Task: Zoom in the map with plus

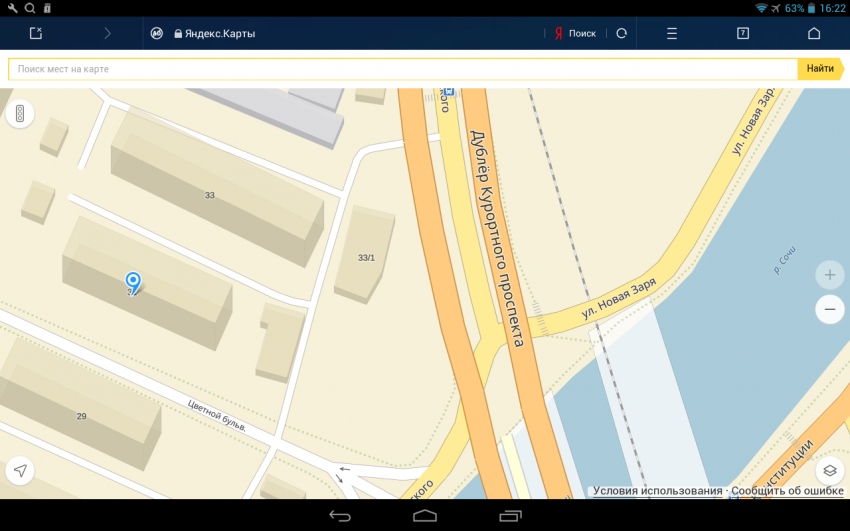Action: coord(829,274)
